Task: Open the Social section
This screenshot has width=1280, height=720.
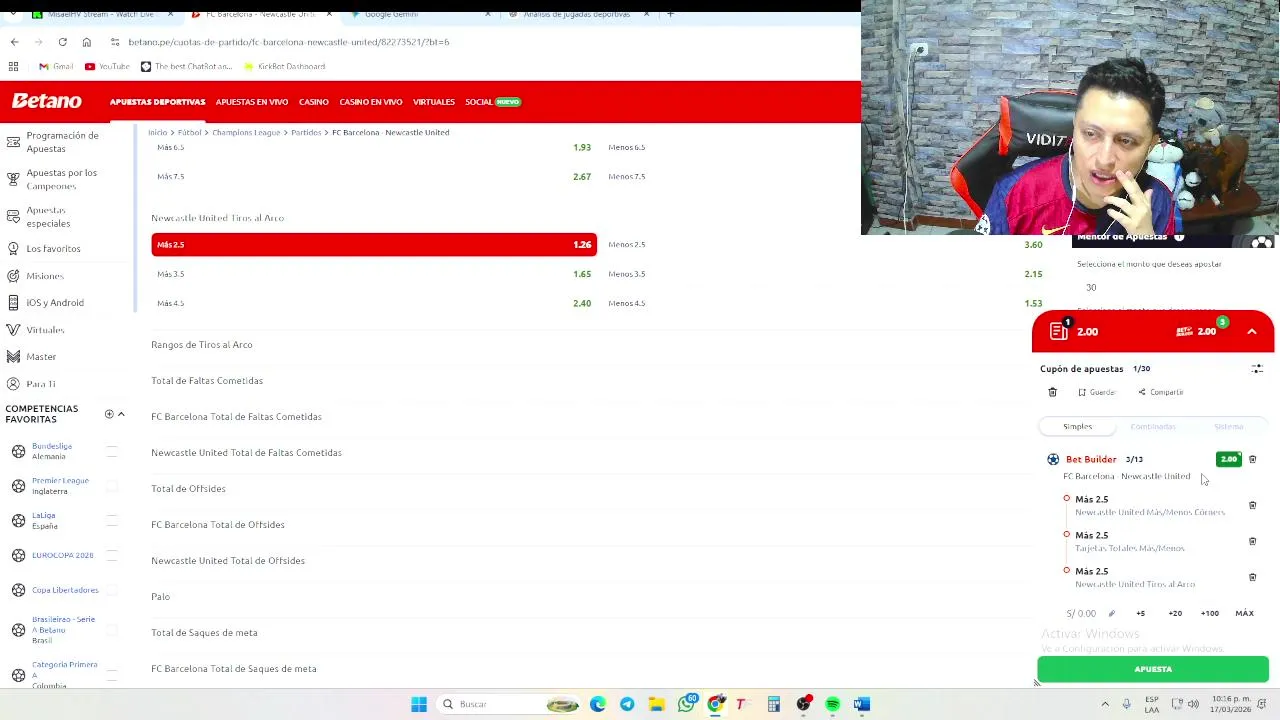Action: pos(492,102)
